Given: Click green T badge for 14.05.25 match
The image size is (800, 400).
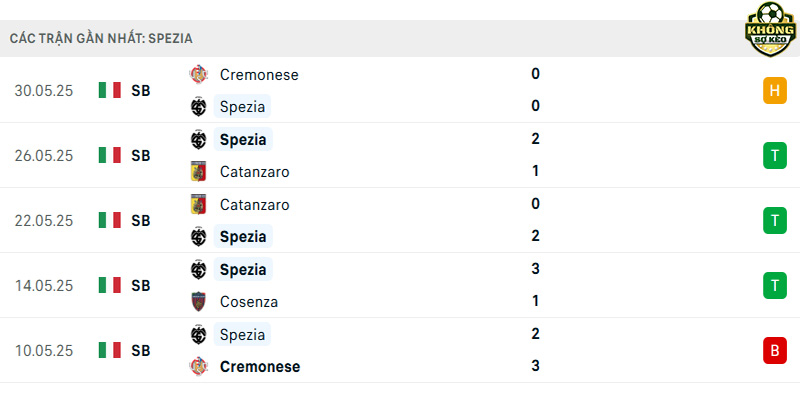Looking at the screenshot, I should (774, 286).
